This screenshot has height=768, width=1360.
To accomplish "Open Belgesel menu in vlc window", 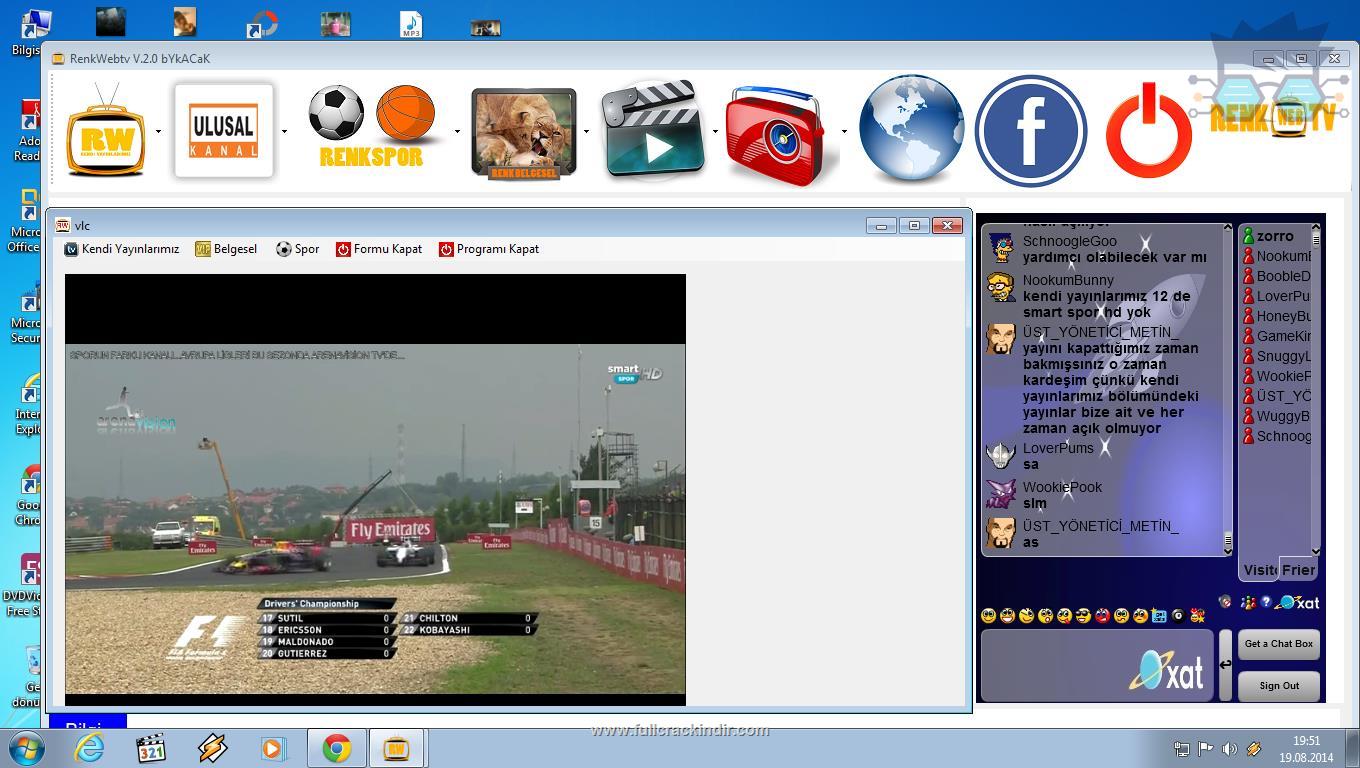I will tap(226, 249).
